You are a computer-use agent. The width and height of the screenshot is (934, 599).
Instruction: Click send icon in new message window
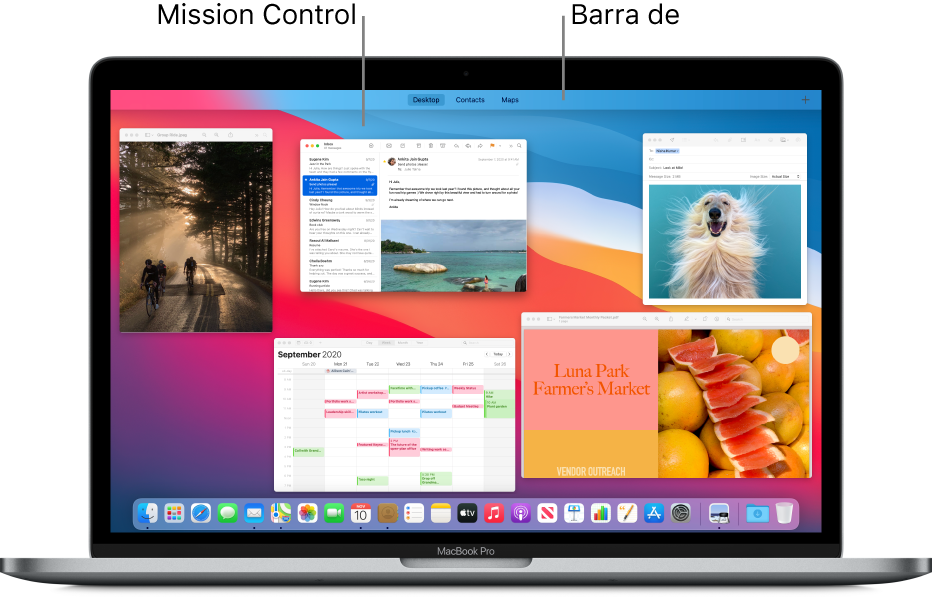(672, 140)
